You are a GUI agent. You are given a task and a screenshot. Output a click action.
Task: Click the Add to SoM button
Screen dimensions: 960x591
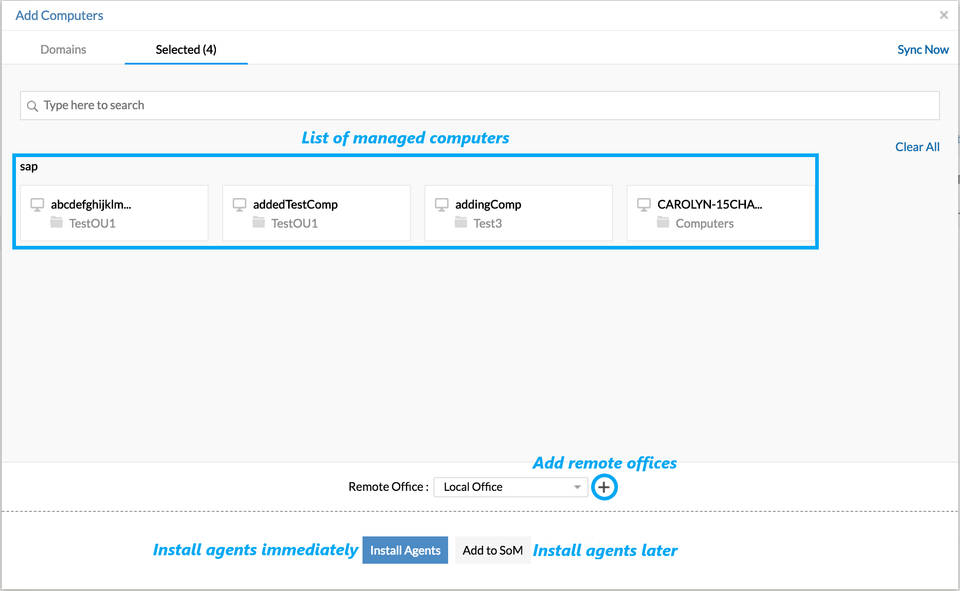(492, 549)
